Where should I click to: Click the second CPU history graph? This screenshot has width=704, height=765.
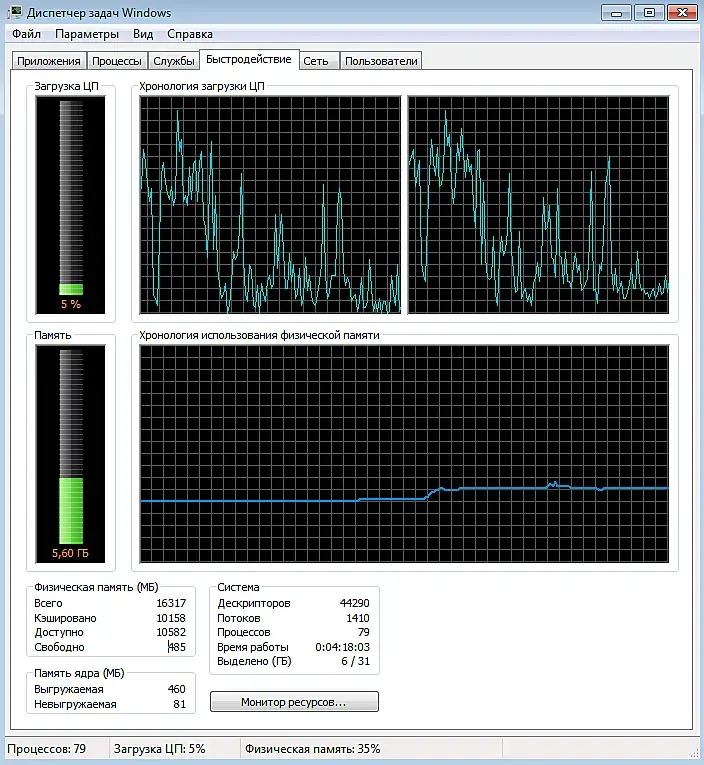point(538,205)
